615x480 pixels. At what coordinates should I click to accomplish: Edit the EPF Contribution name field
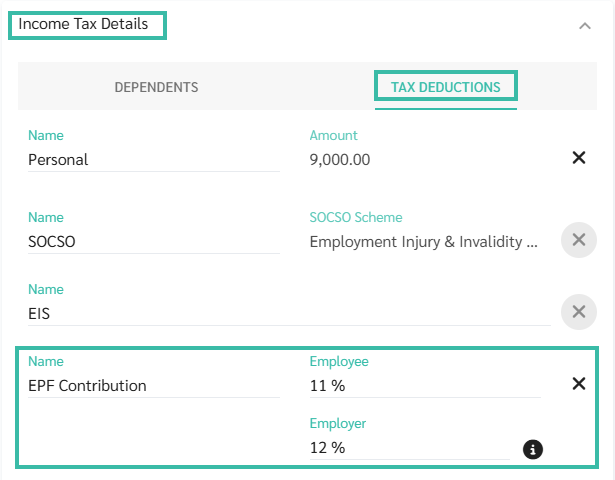click(153, 386)
